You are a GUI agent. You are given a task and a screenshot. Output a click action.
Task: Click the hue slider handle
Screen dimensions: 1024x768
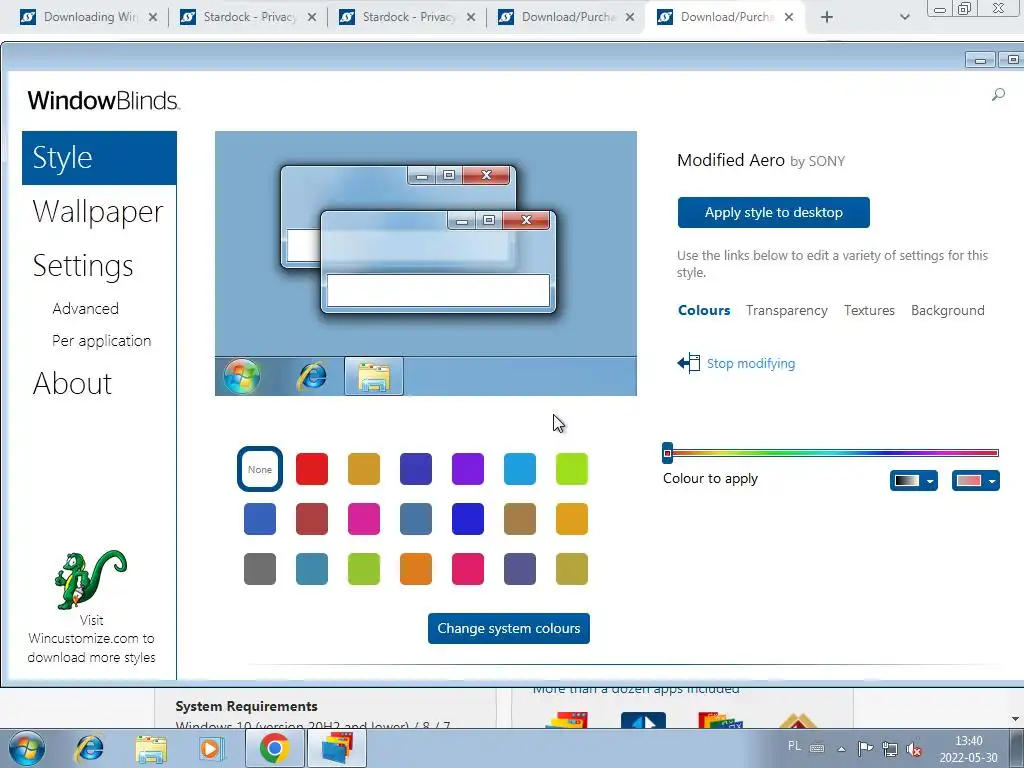[667, 452]
